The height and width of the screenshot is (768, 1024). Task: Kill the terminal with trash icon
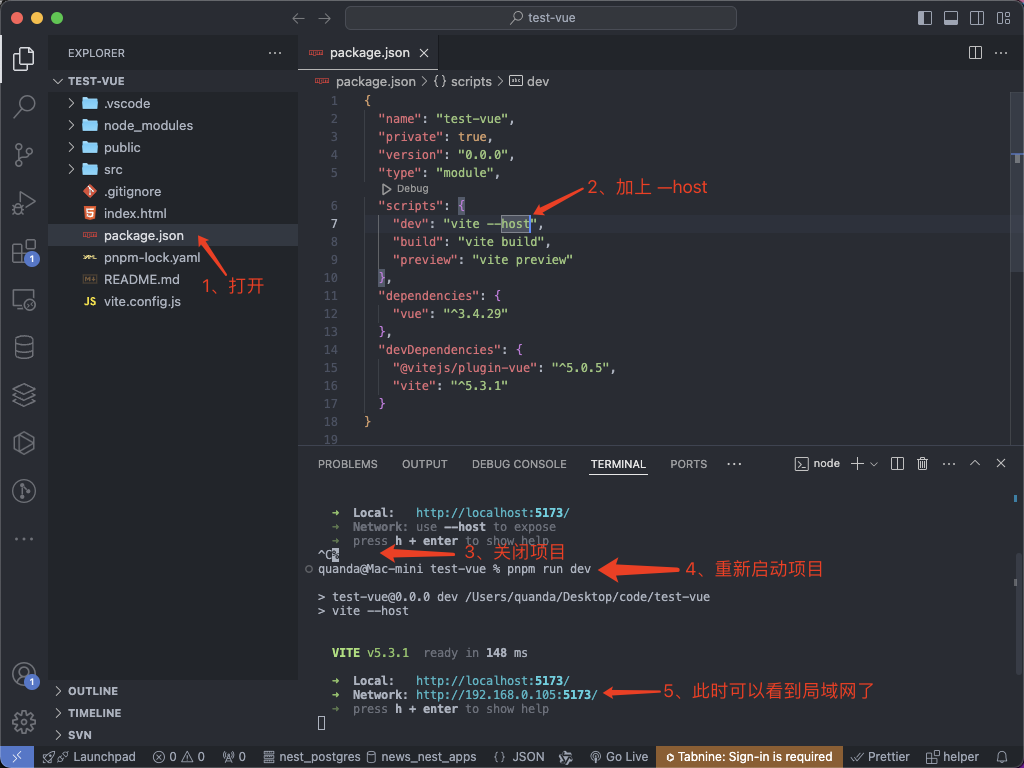pos(922,464)
